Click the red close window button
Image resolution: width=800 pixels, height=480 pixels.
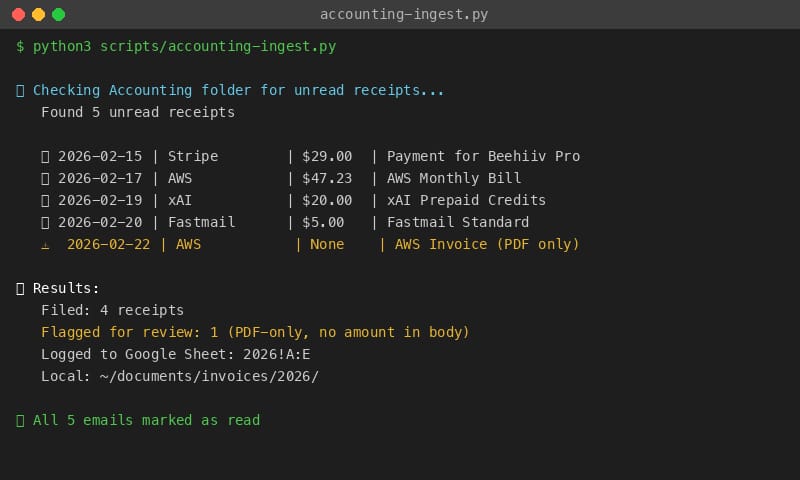18,14
